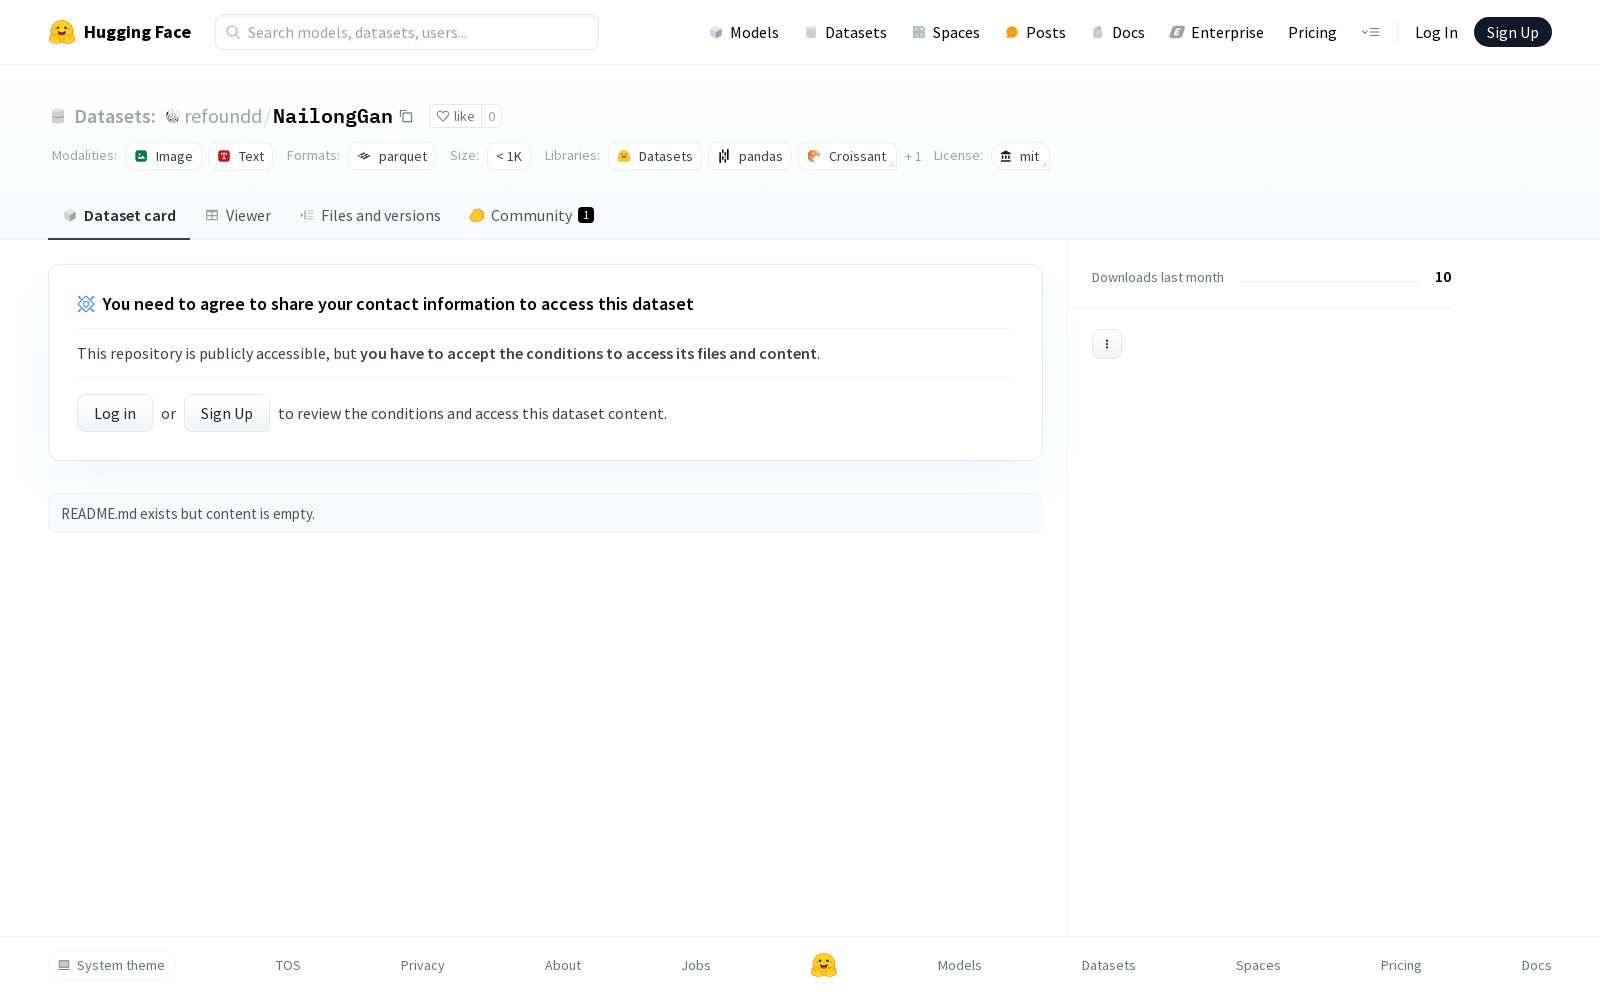Image resolution: width=1600 pixels, height=1000 pixels.
Task: Select the Text modality tag
Action: tap(241, 156)
